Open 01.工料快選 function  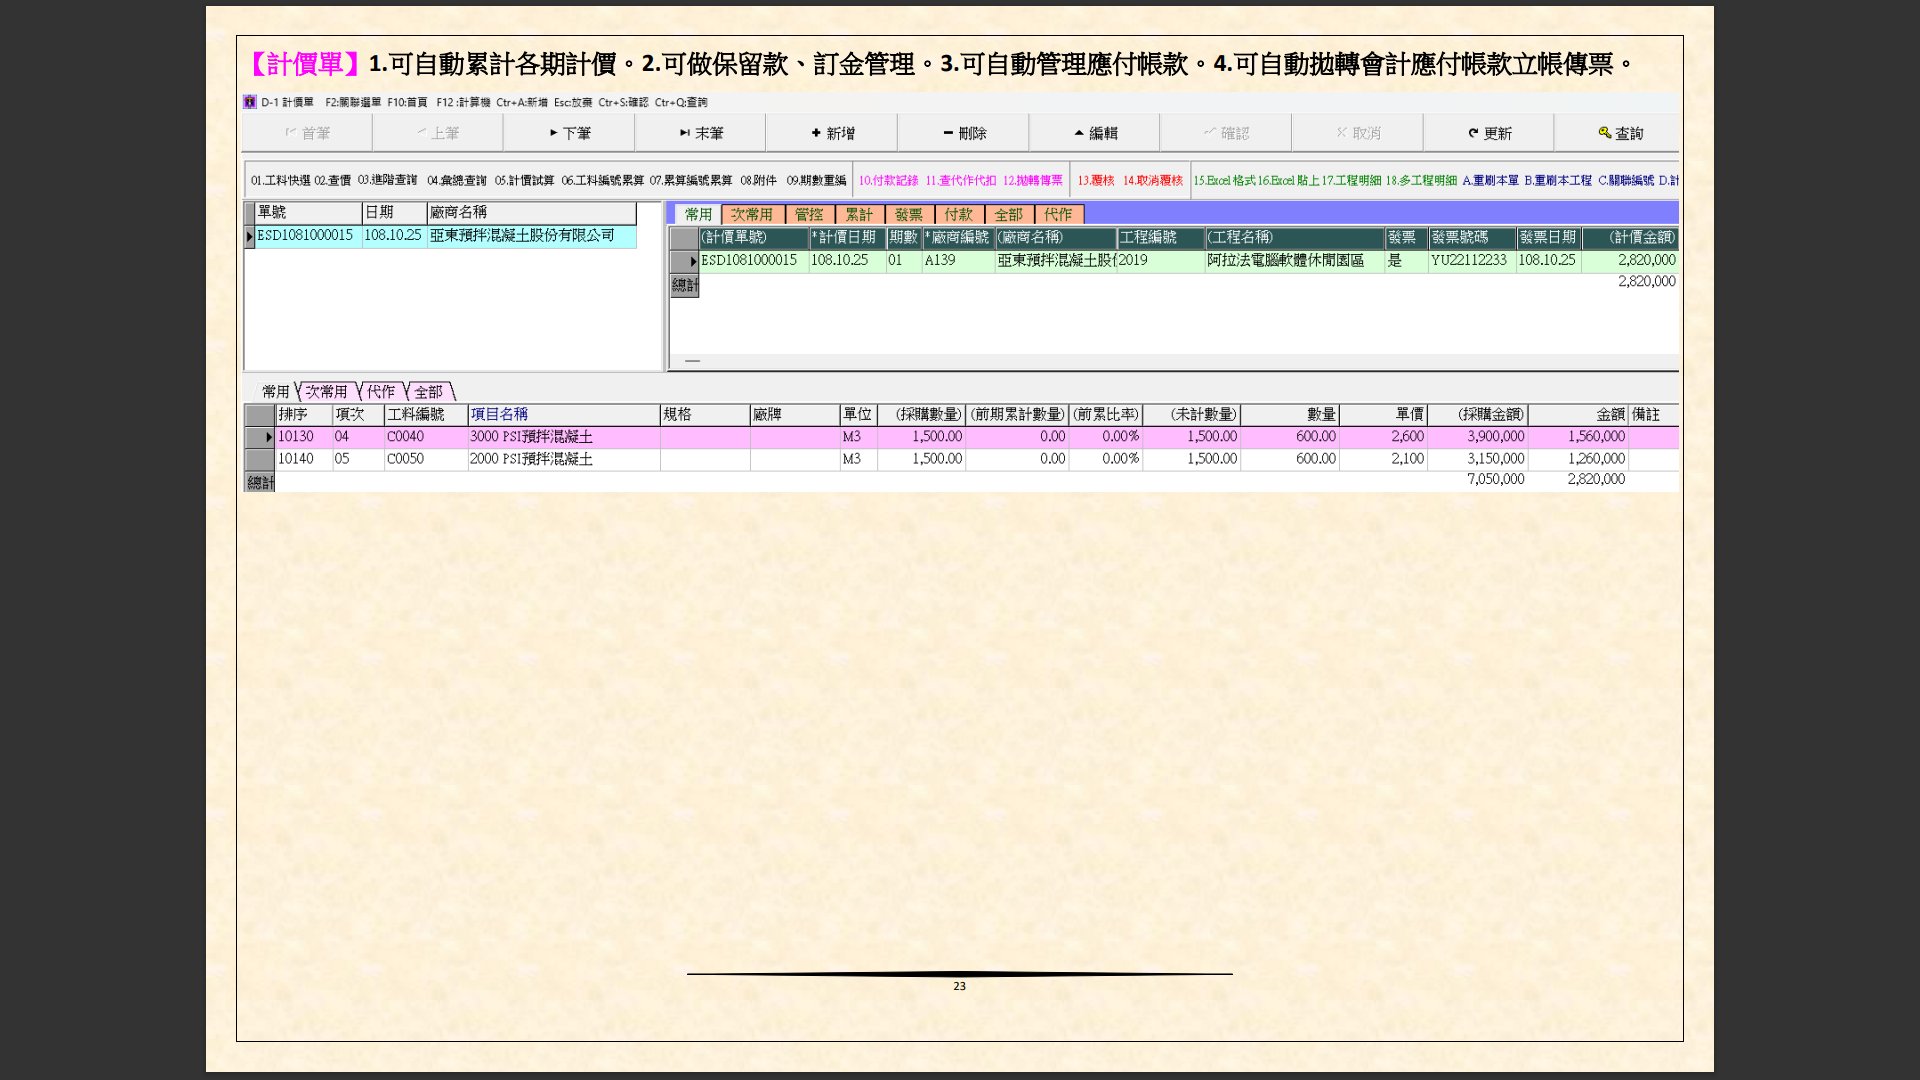point(281,181)
